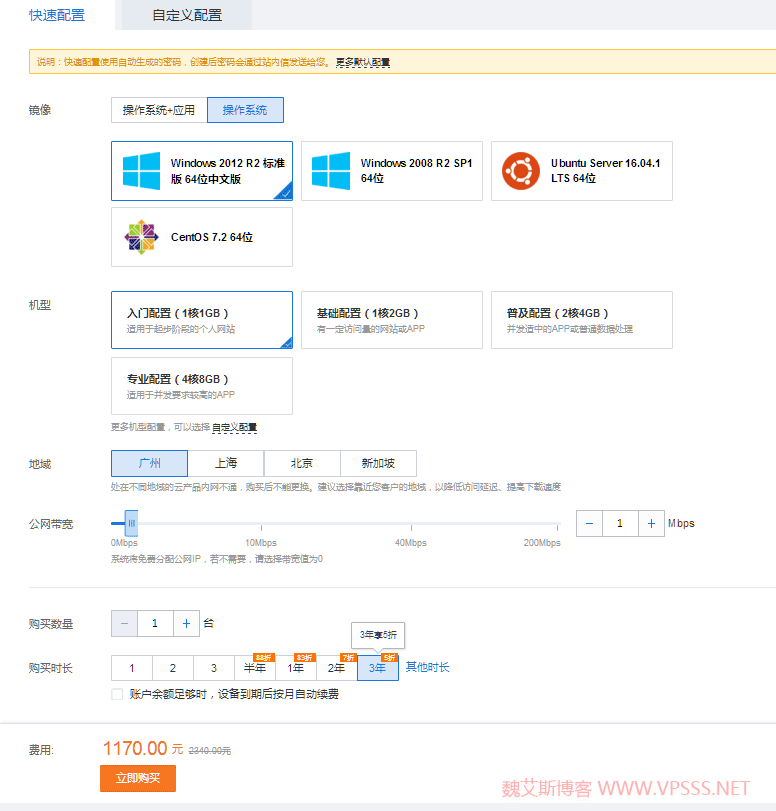Click the 立即购买 button
Viewport: 776px width, 811px height.
(x=137, y=778)
